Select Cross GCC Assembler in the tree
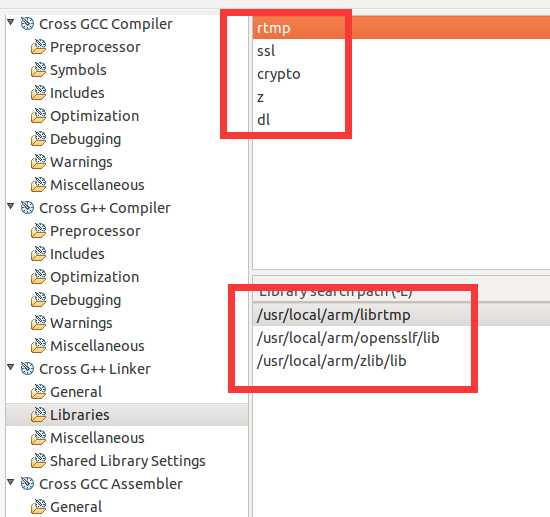Image resolution: width=550 pixels, height=517 pixels. tap(111, 484)
